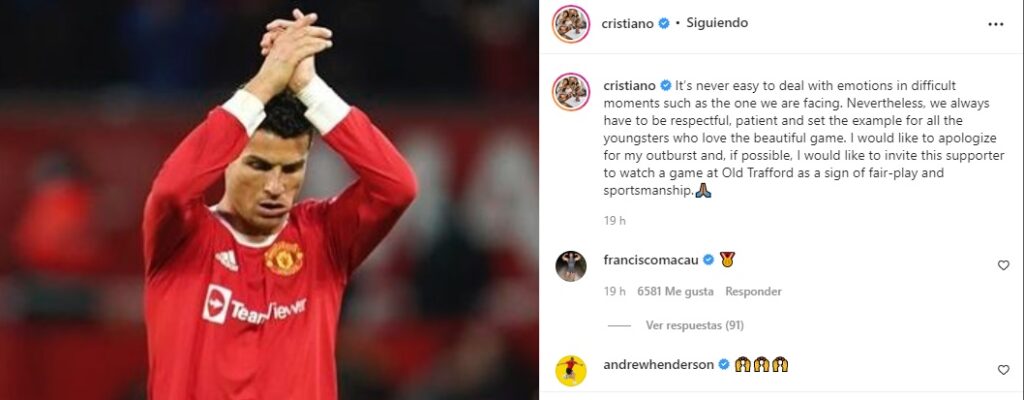This screenshot has width=1024, height=400.
Task: Click the post photo of the player
Action: pos(269,200)
